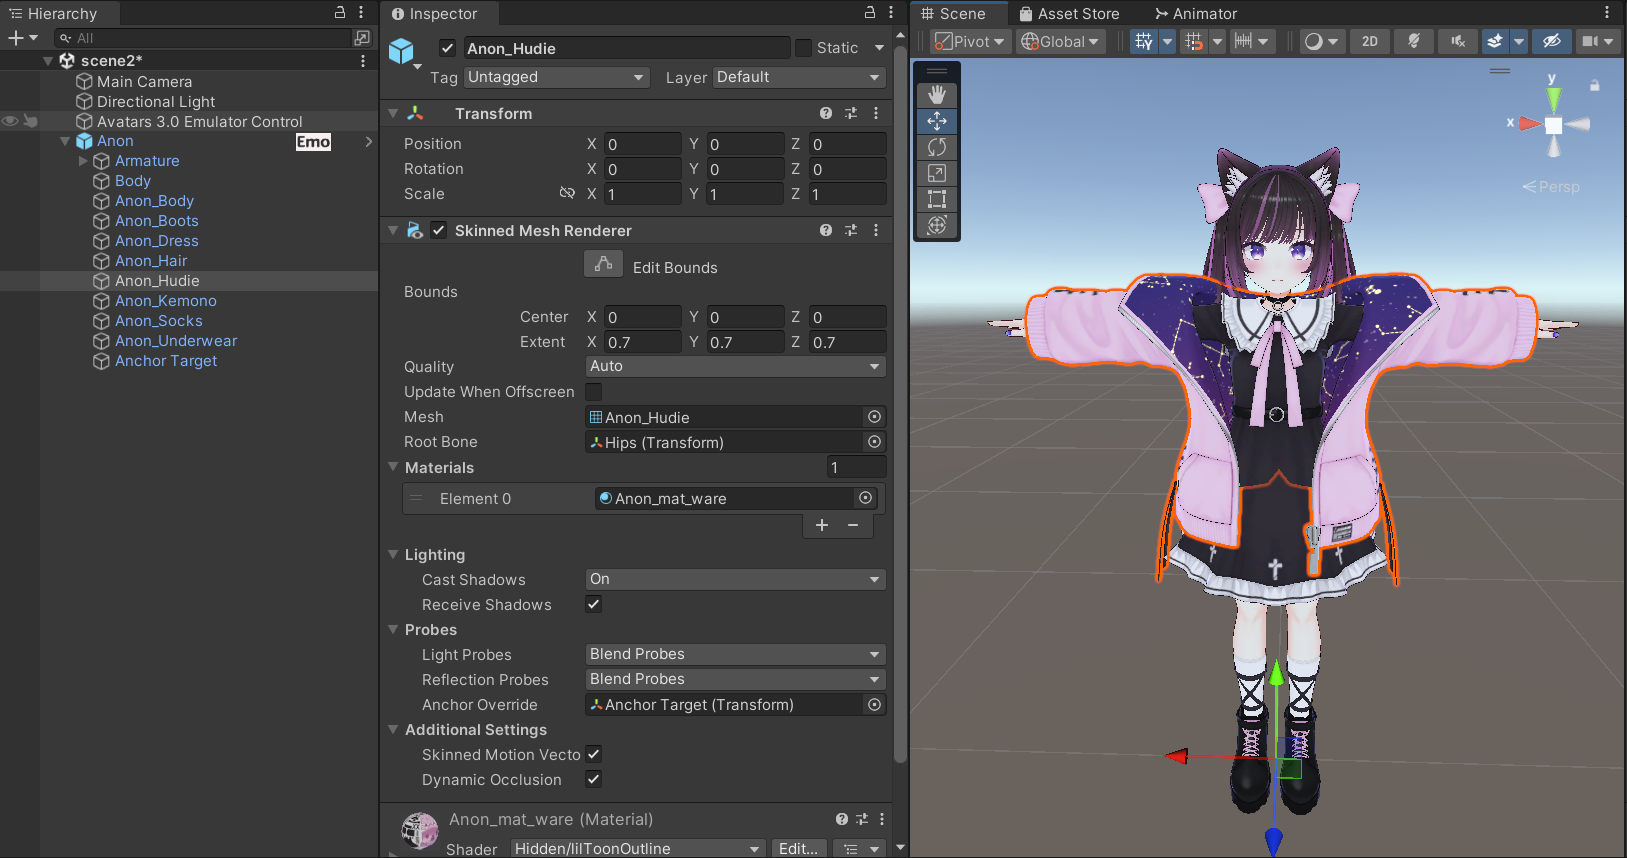This screenshot has height=858, width=1627.
Task: Switch to the Animator tab
Action: 1196,14
